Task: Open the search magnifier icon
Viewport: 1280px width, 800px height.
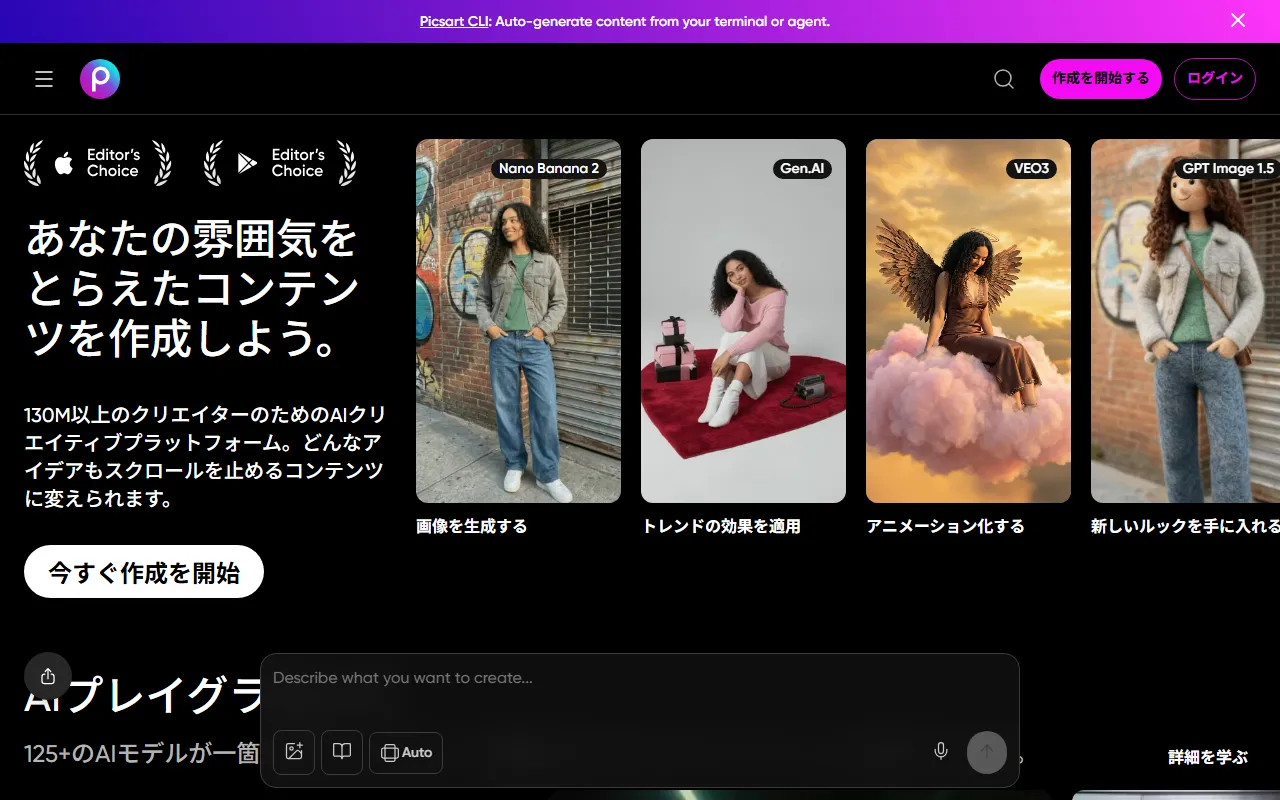Action: (x=1004, y=79)
